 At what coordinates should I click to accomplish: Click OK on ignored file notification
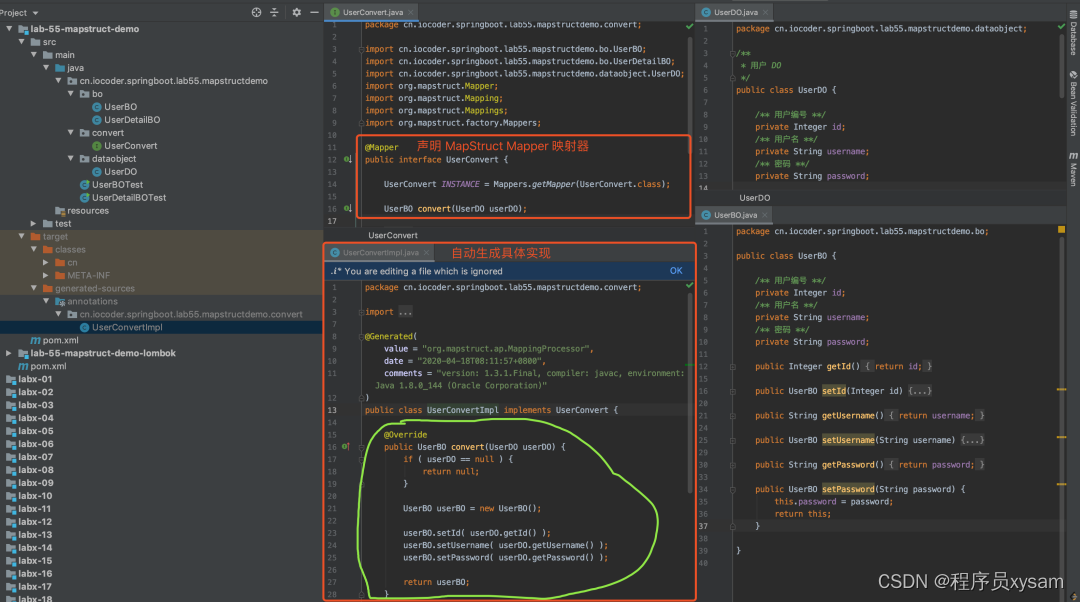click(x=676, y=271)
